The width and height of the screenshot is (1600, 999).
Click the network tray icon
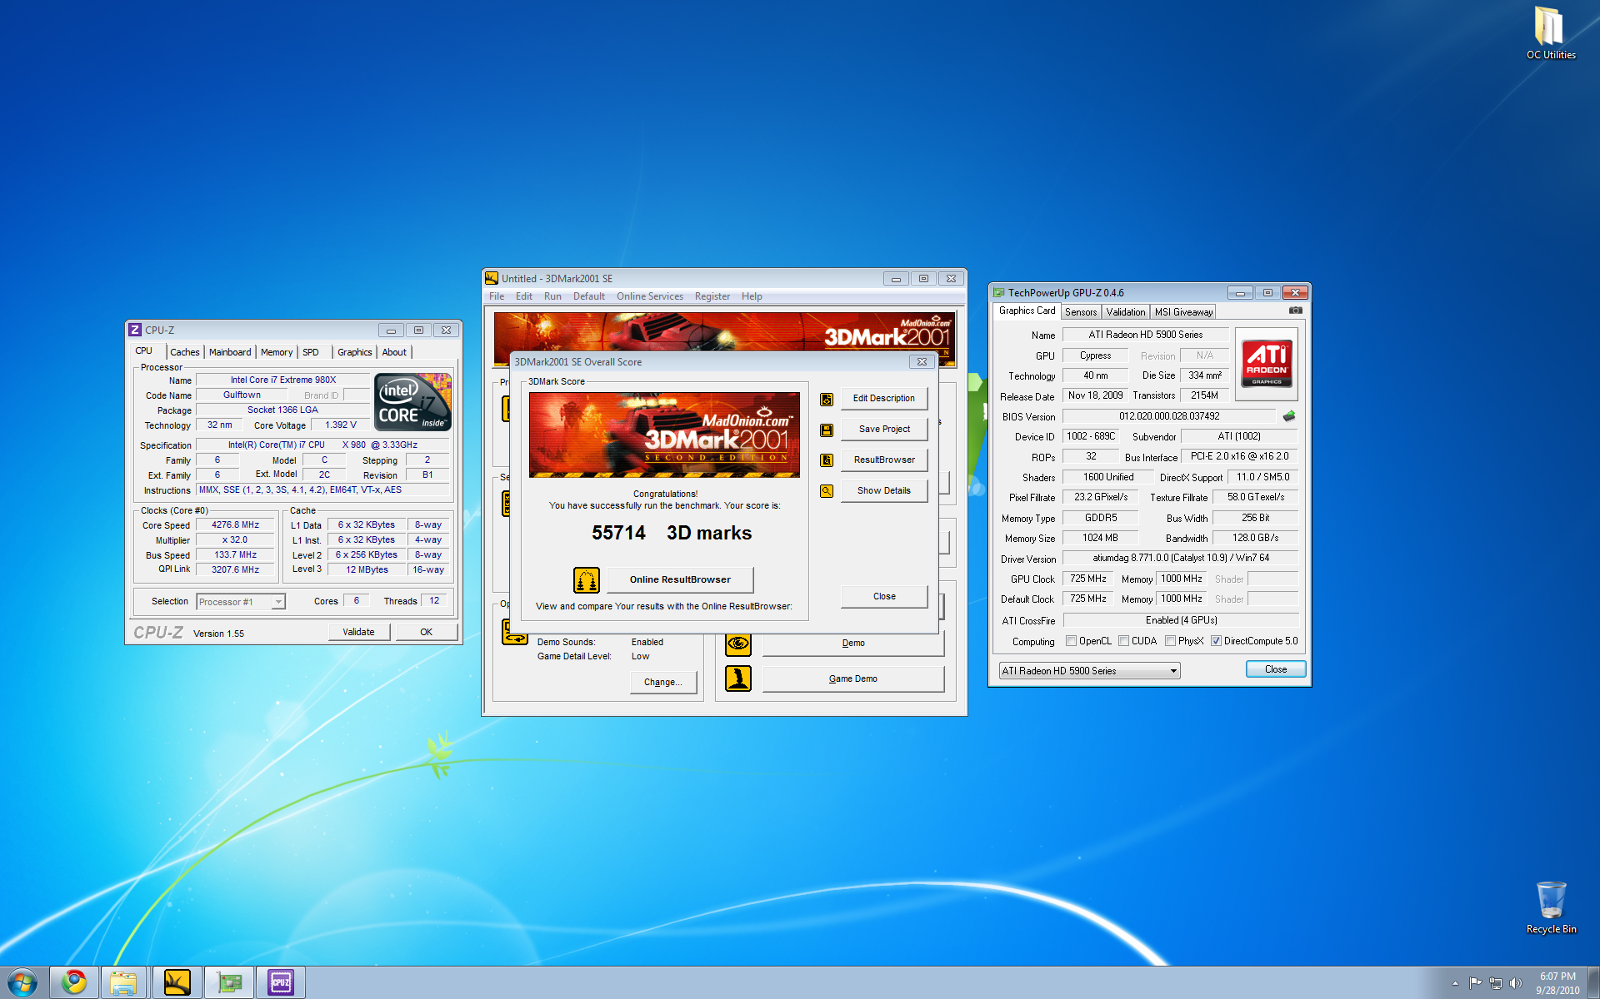(x=1496, y=983)
